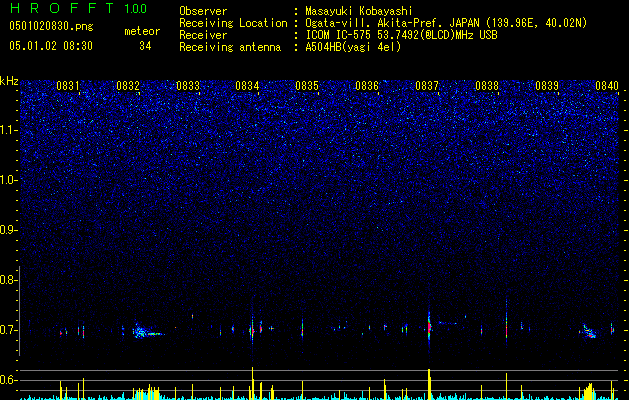Click receiver text ICOM IC-575 53.7492
This screenshot has width=629, height=400.
click(401, 35)
